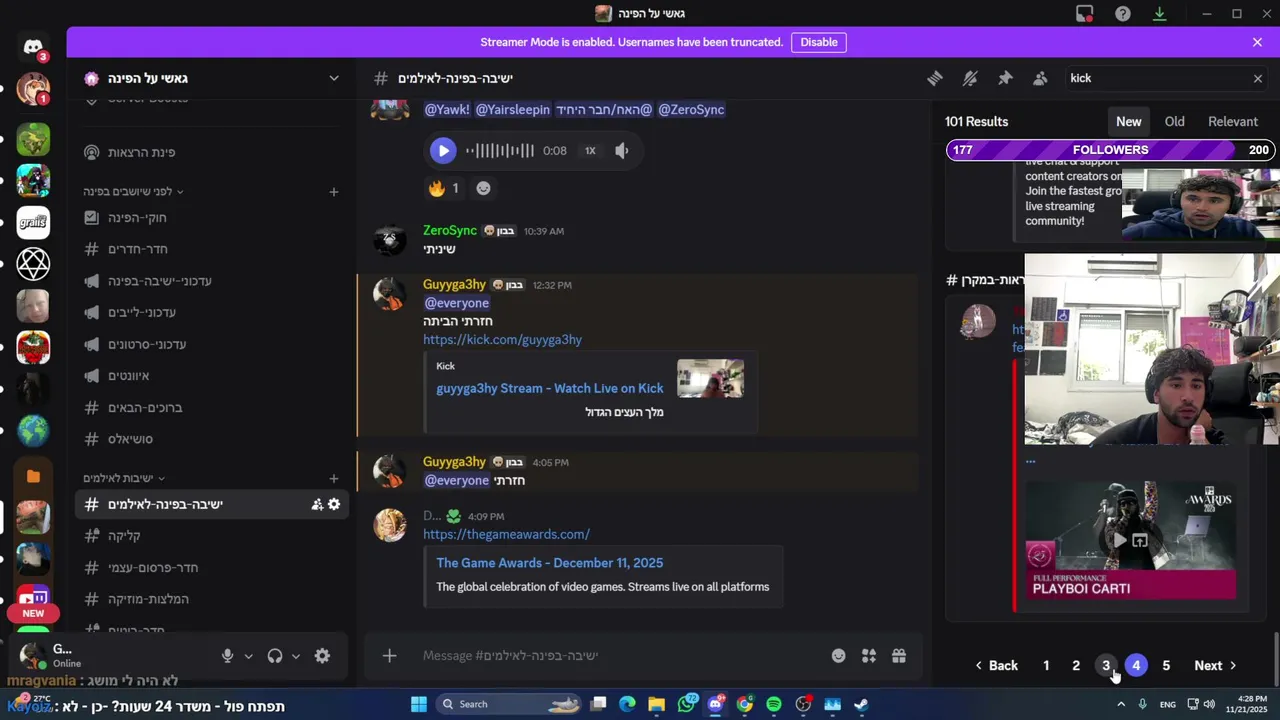Add reaction smiley next to fire reaction
This screenshot has height=720, width=1280.
coord(483,188)
